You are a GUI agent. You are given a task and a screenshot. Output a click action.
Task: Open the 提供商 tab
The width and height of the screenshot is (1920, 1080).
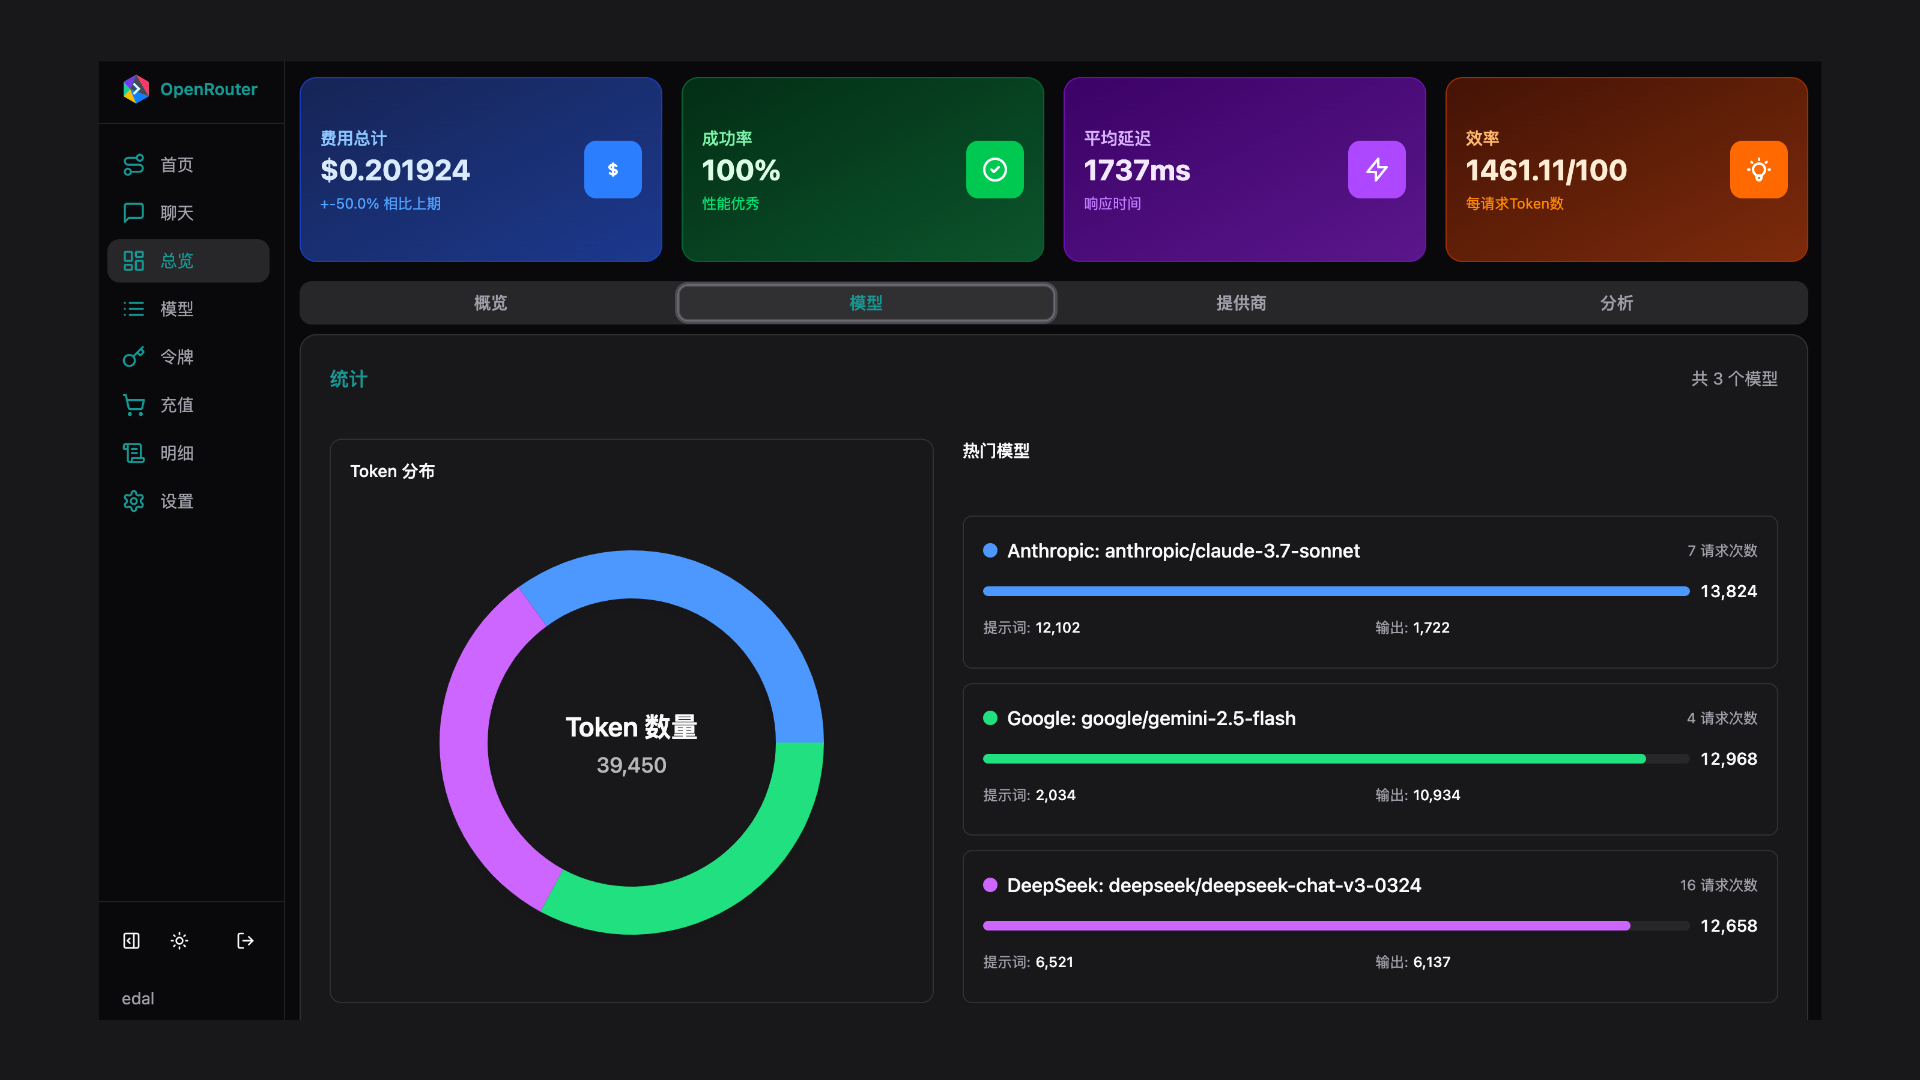coord(1241,303)
